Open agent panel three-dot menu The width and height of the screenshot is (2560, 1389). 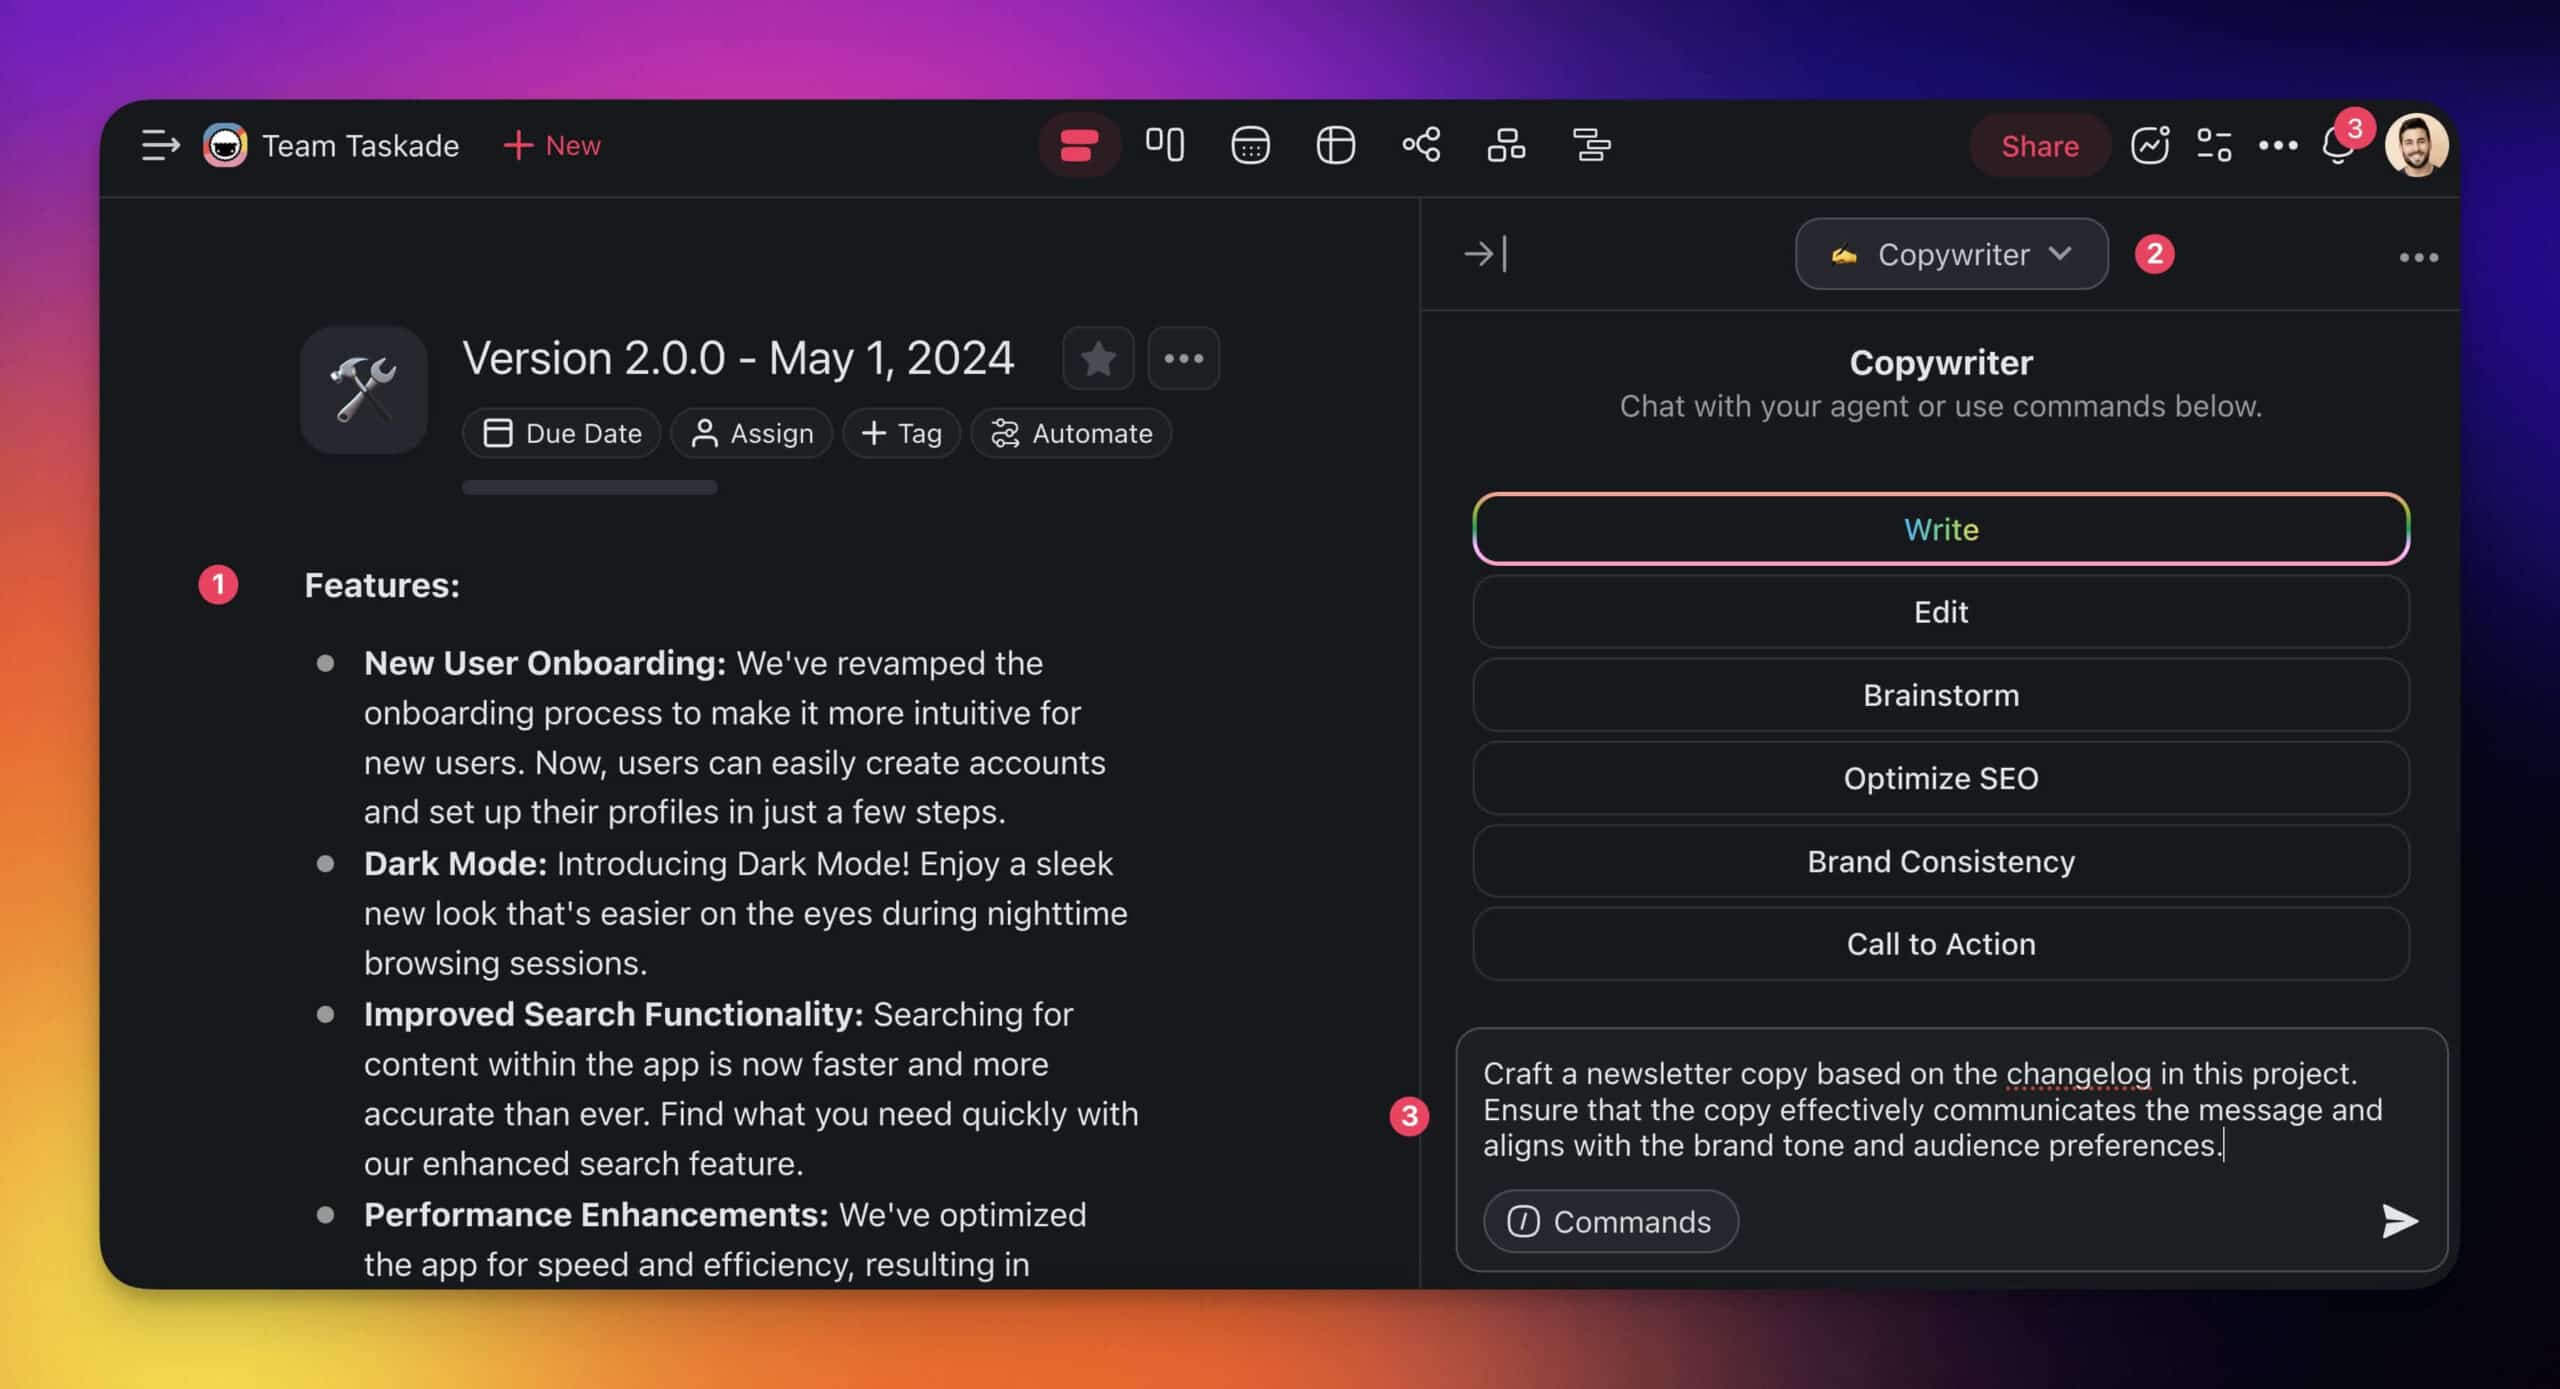[2418, 258]
